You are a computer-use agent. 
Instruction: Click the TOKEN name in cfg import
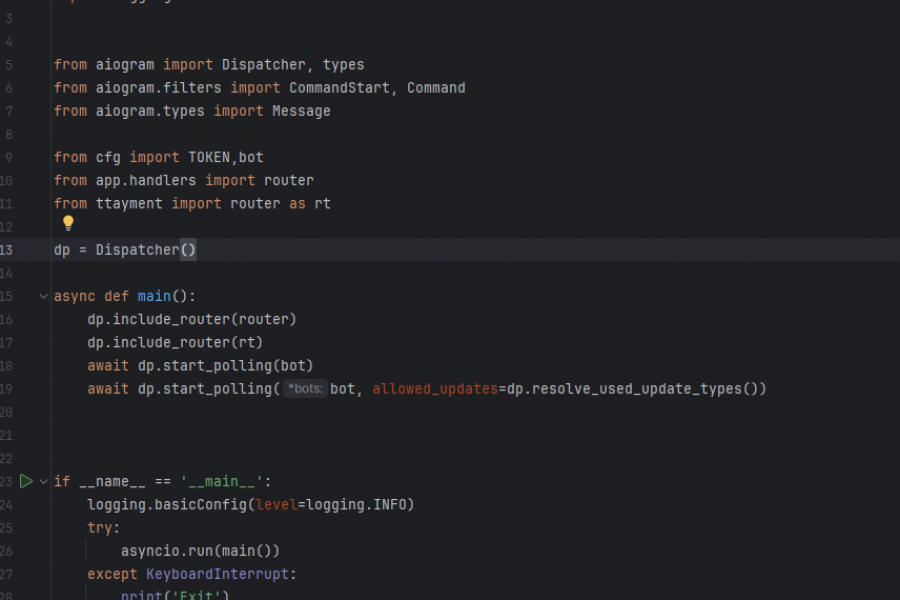point(209,157)
